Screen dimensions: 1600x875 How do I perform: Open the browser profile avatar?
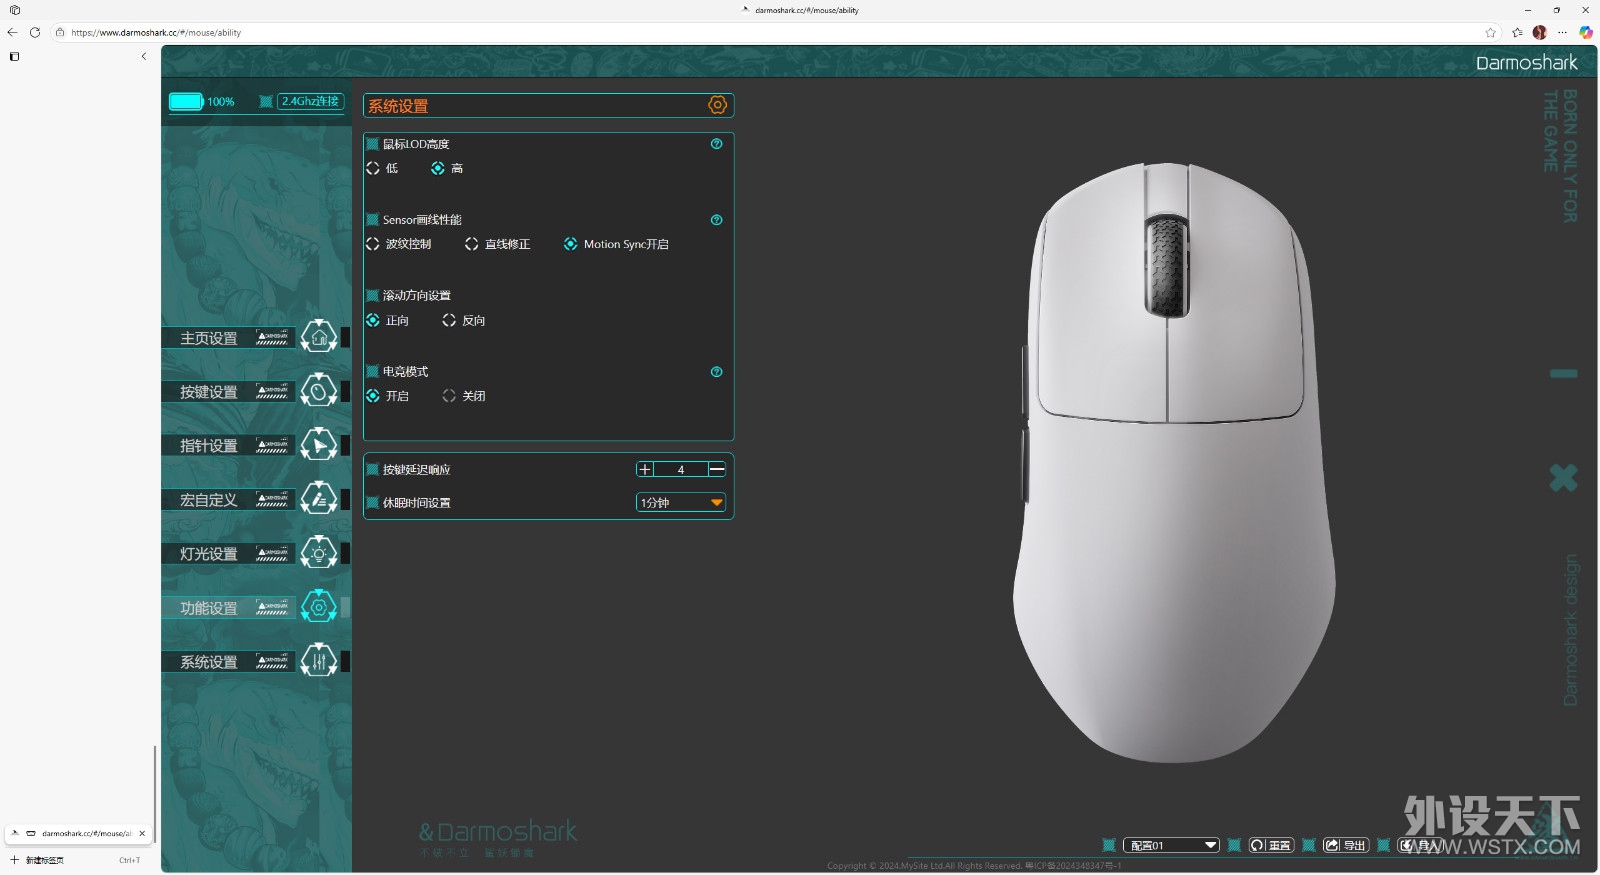[x=1539, y=32]
